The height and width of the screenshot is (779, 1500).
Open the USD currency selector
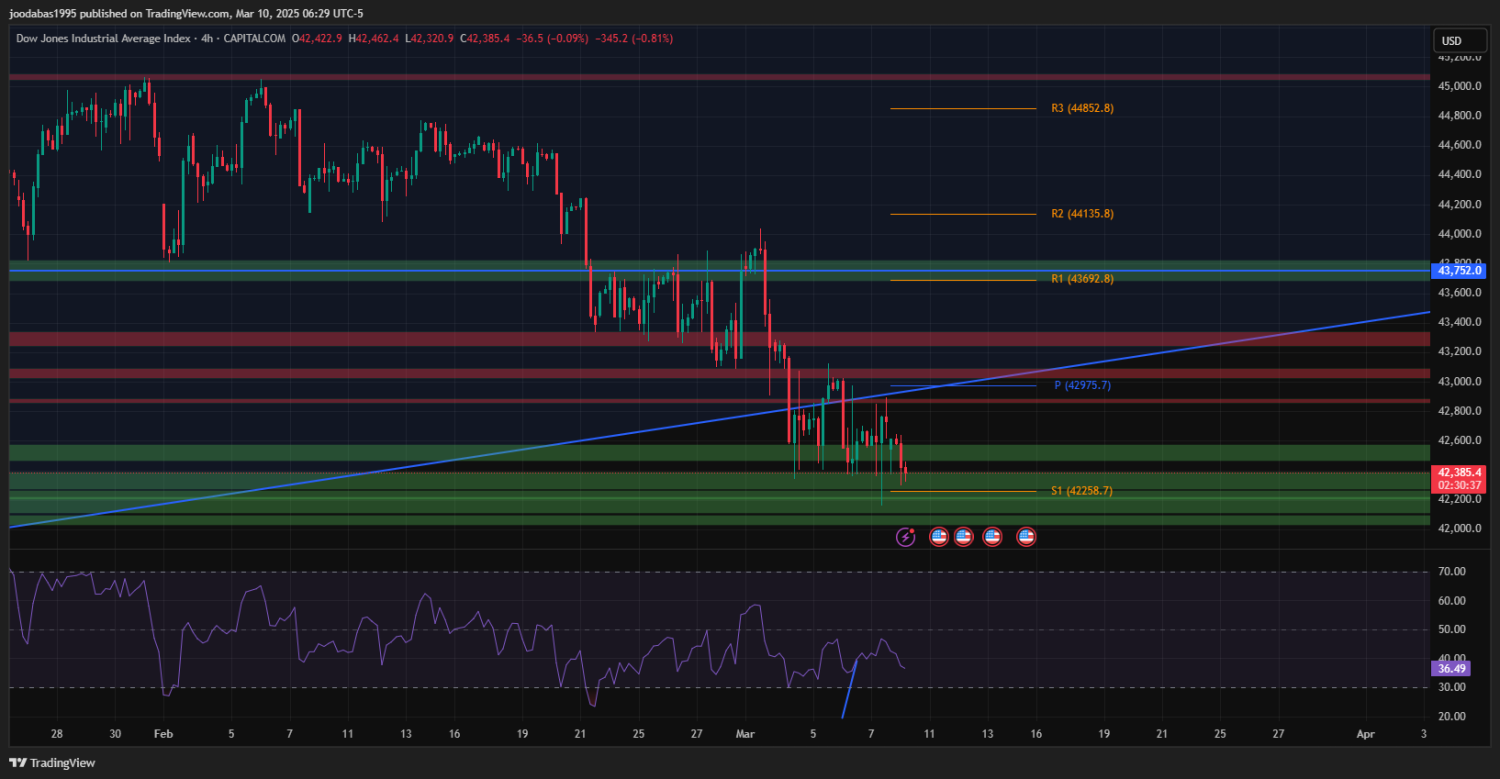[x=1451, y=41]
